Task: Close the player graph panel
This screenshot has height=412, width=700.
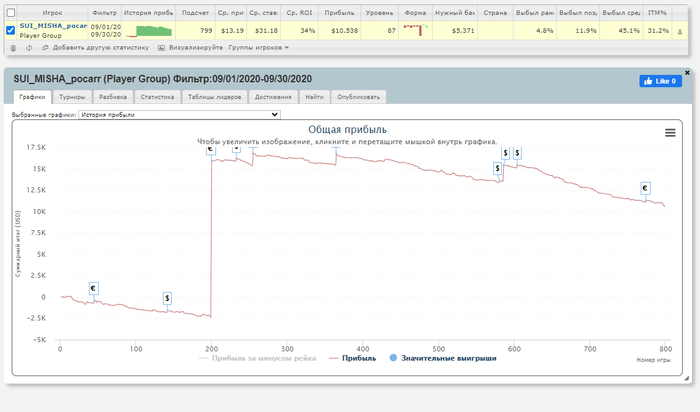Action: 687,72
